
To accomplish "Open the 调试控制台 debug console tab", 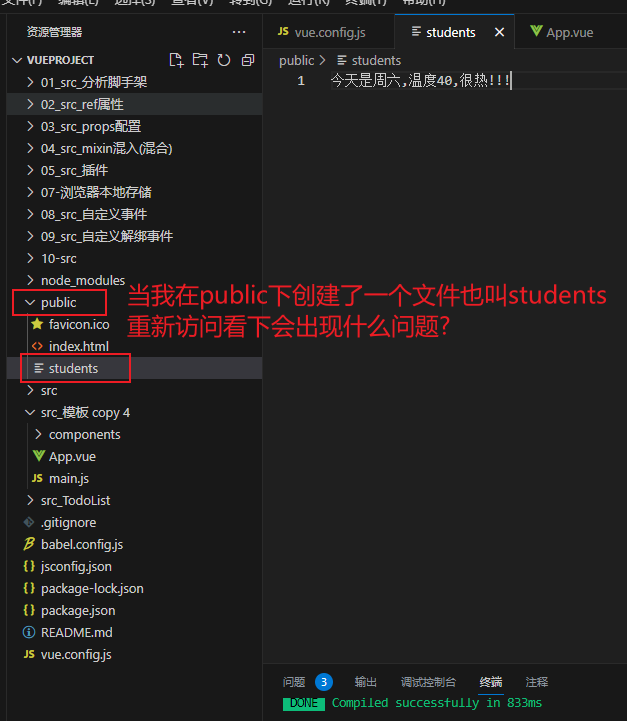I will 428,682.
